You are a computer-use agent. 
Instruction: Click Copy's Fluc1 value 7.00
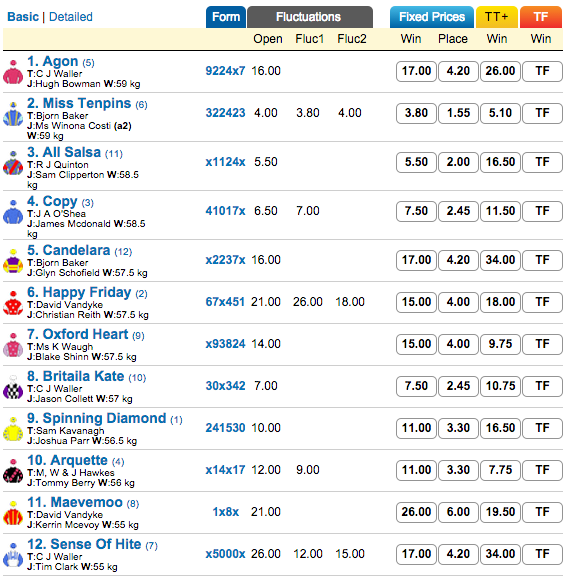pyautogui.click(x=307, y=211)
